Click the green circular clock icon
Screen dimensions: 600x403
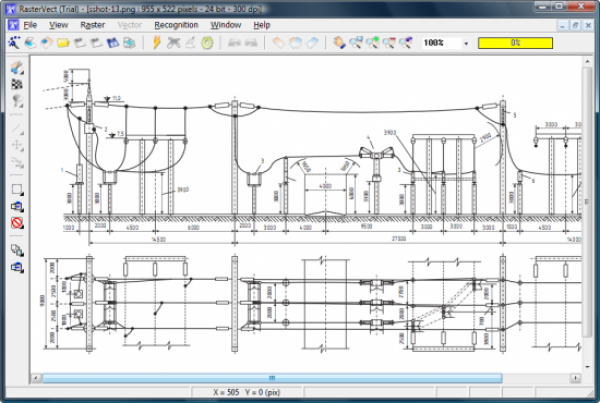[206, 43]
